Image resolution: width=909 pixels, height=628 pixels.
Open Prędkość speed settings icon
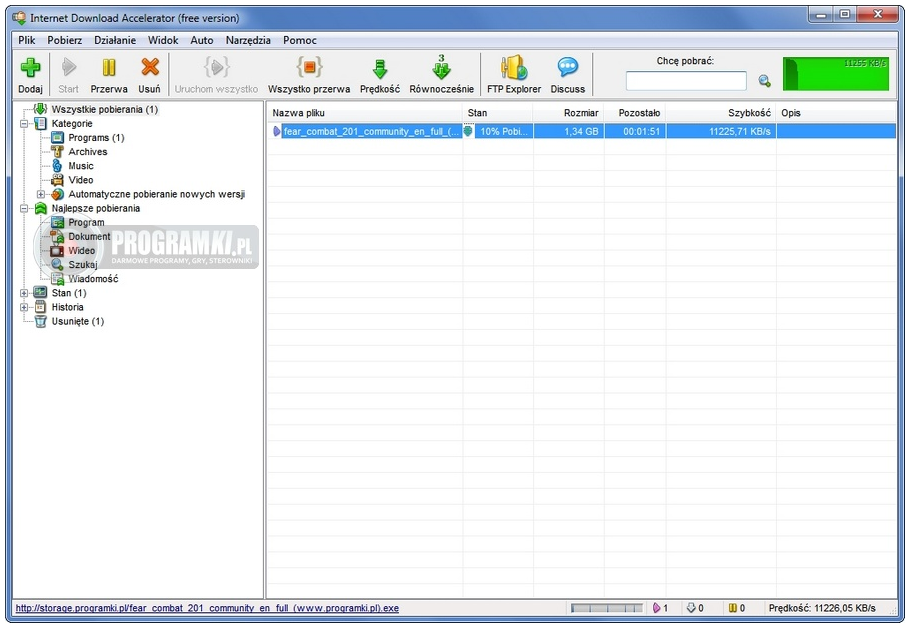pyautogui.click(x=380, y=68)
